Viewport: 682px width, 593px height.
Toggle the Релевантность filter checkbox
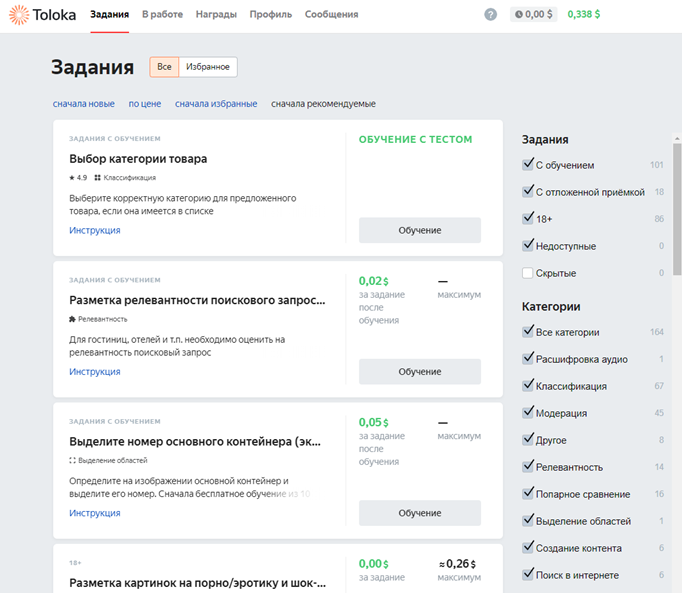(x=528, y=466)
